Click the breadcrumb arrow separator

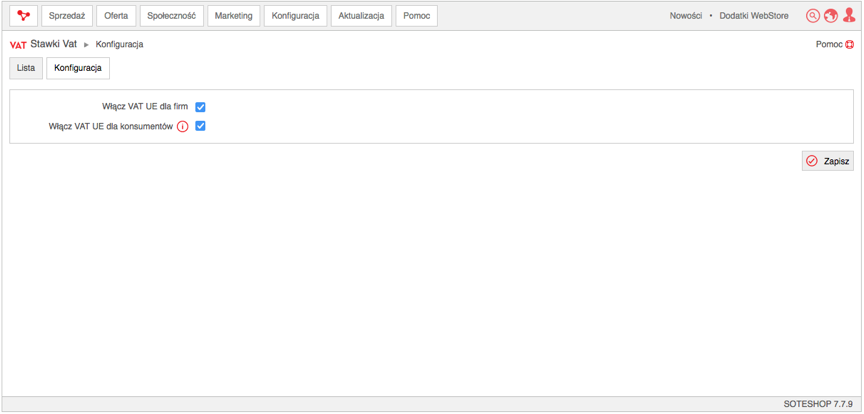tap(87, 45)
